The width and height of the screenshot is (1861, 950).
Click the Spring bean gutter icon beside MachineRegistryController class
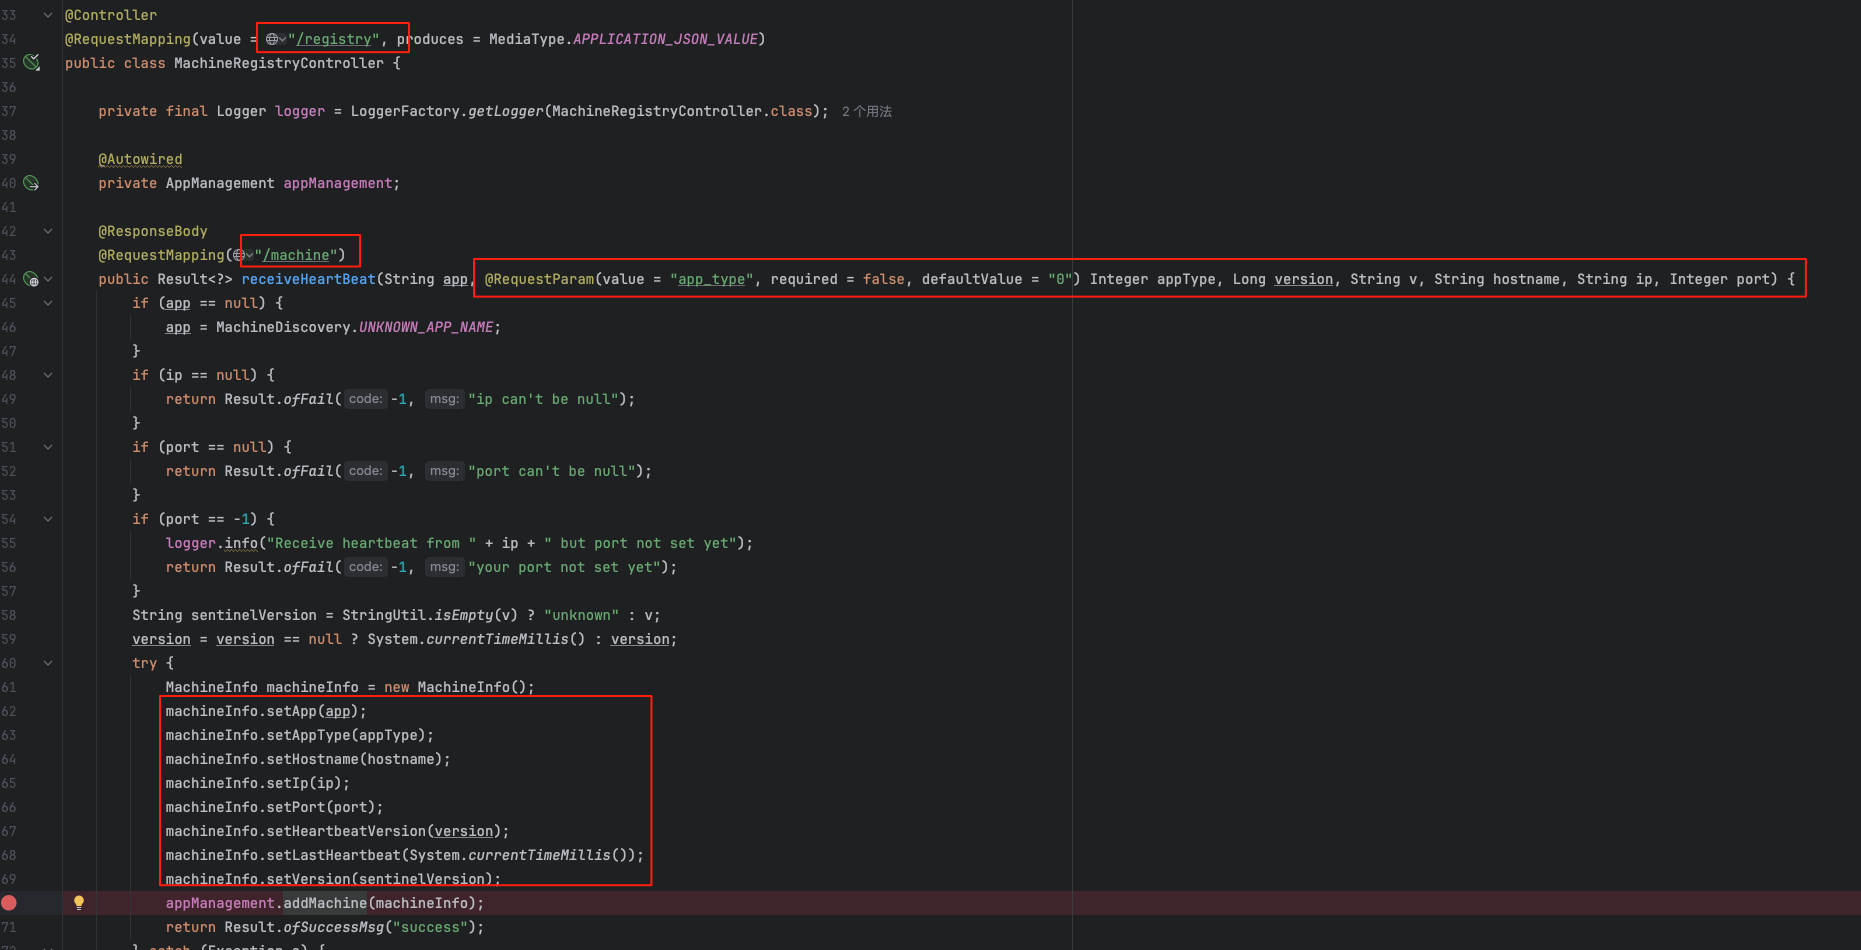tap(32, 63)
